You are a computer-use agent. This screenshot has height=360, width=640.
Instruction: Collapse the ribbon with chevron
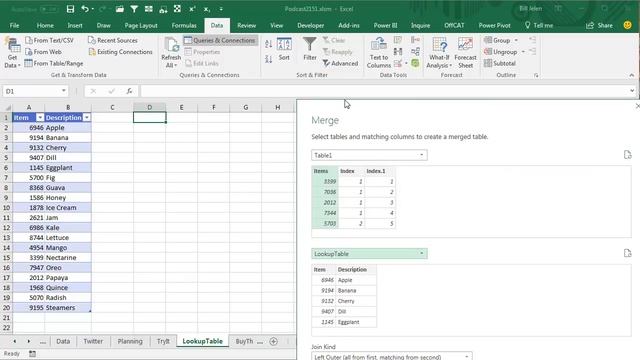tap(631, 76)
